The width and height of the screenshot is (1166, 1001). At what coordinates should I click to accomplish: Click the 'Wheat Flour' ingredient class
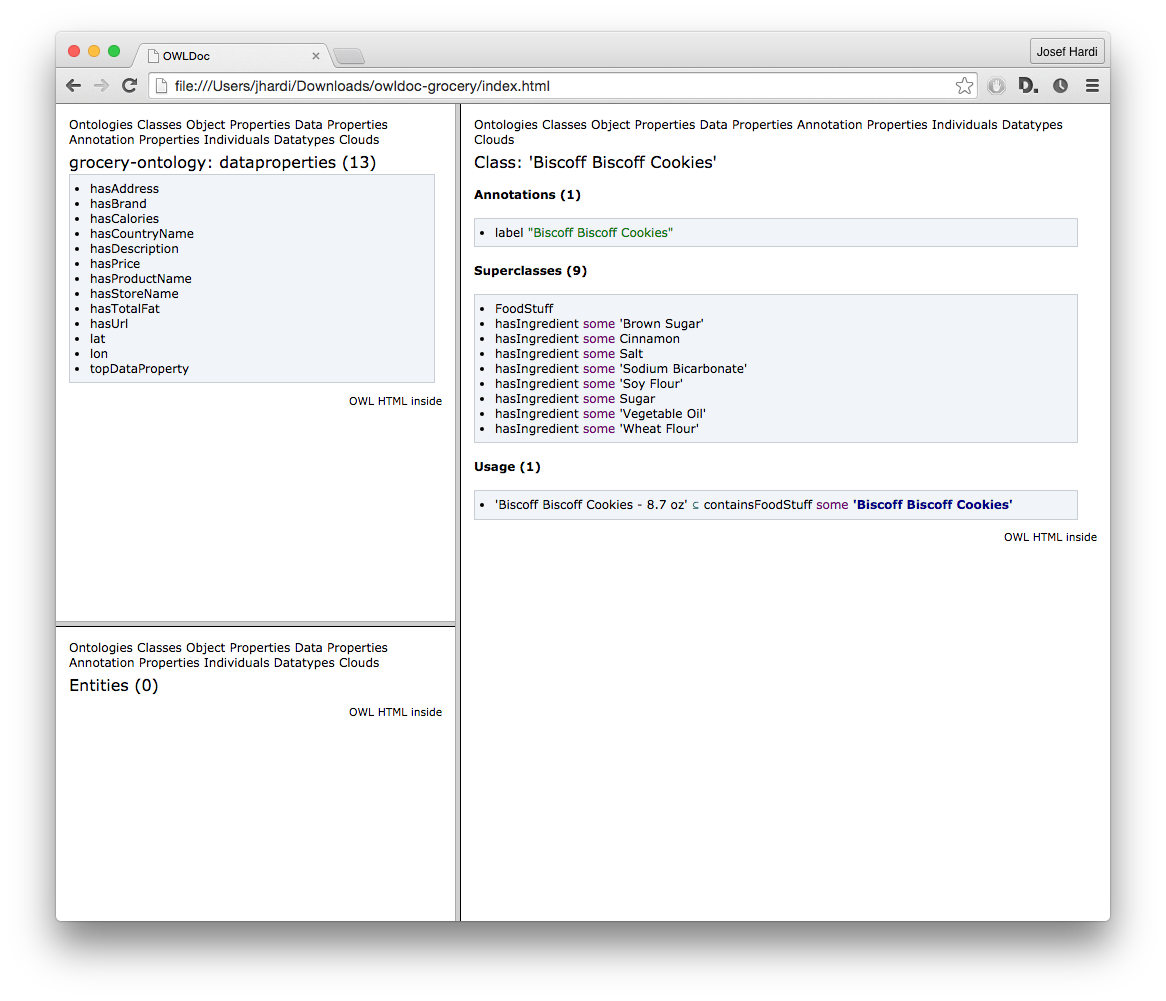(659, 428)
